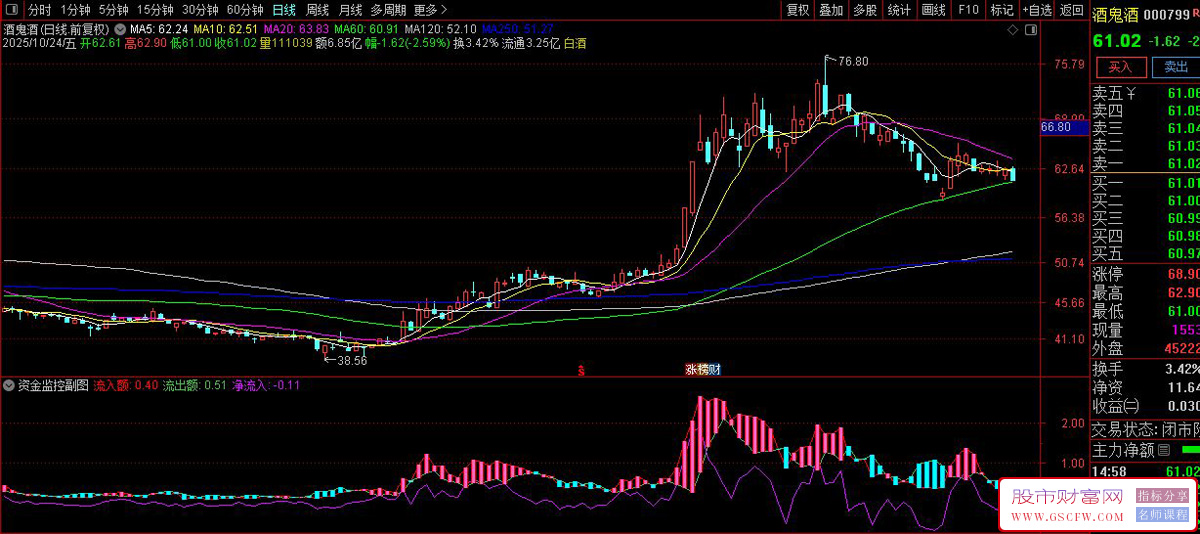Screen dimensions: 1200x534
Task: Click the 榜 tag on timeline
Action: 702,369
